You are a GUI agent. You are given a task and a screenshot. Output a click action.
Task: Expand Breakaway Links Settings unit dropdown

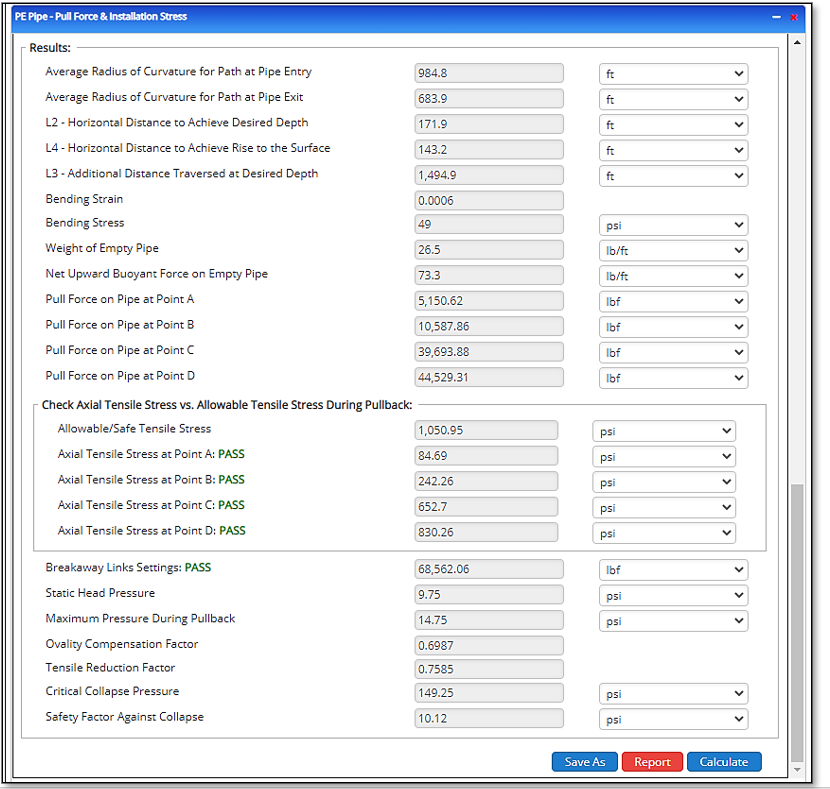tap(673, 570)
